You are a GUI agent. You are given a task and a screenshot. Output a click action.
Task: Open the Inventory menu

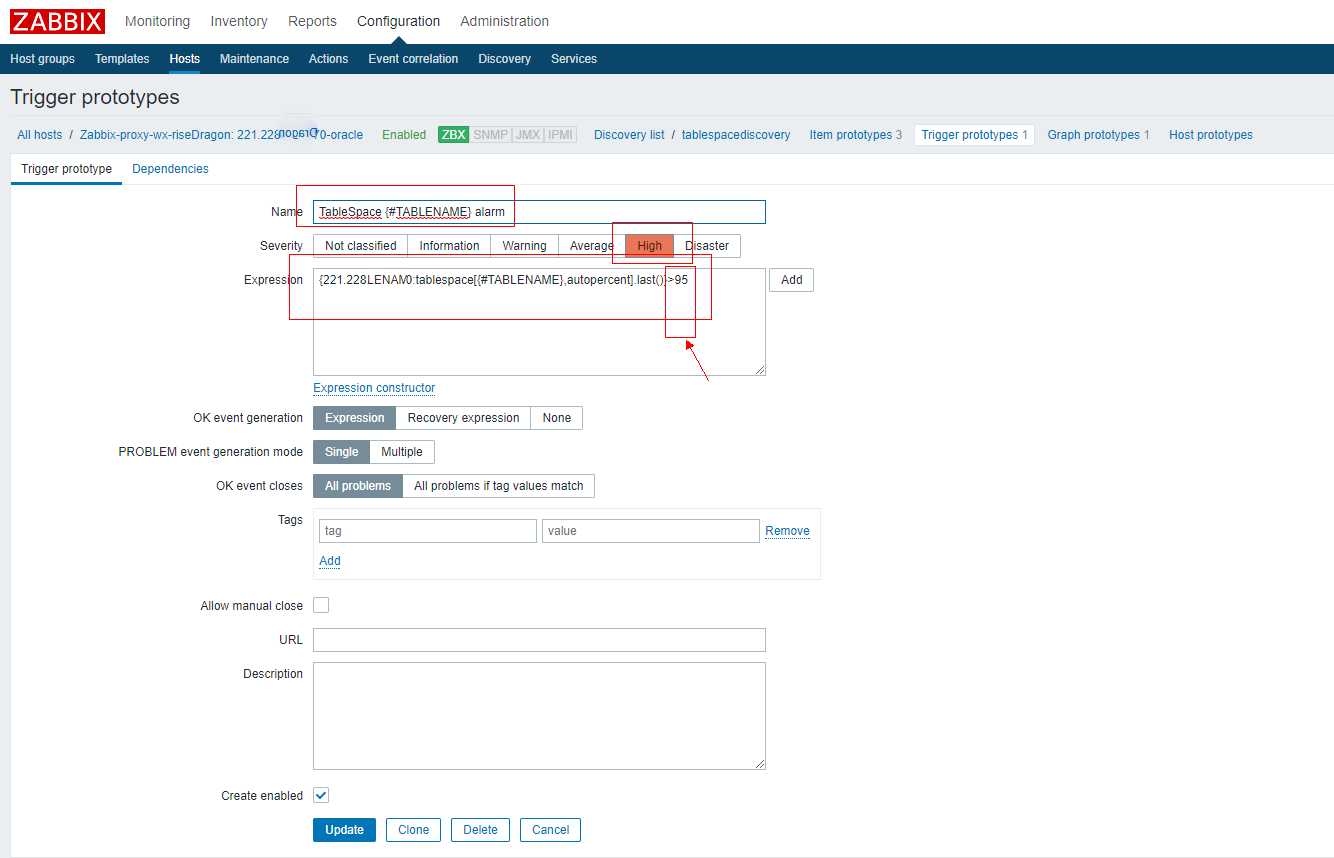click(x=239, y=21)
